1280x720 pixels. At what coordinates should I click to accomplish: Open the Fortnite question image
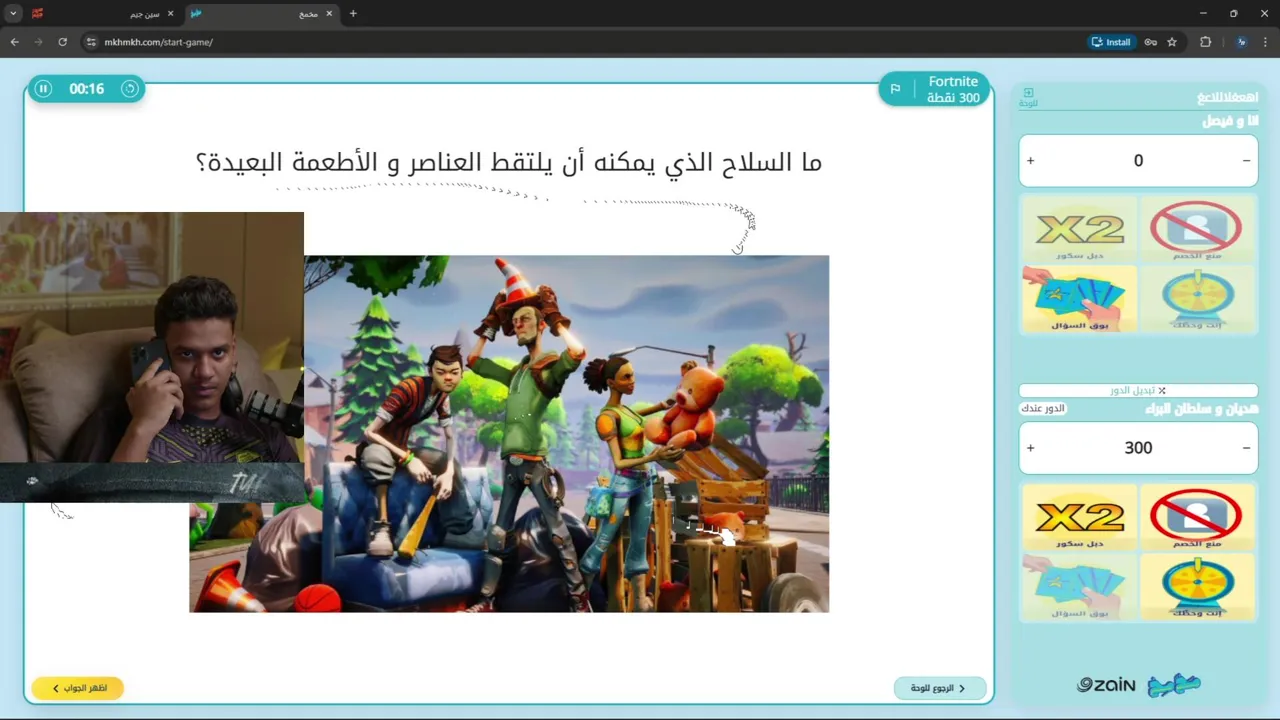click(509, 433)
